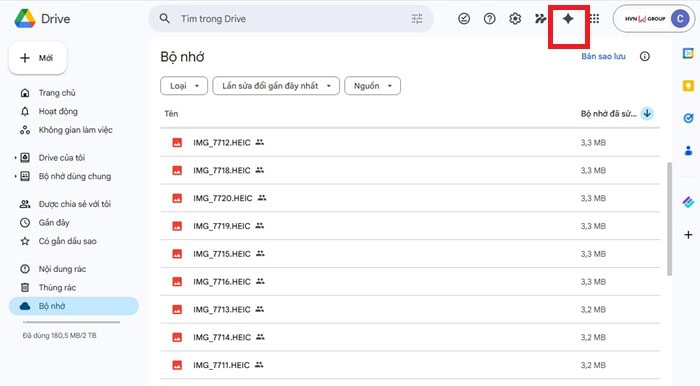Open Google Tasks side panel icon
The width and height of the screenshot is (700, 386).
tap(688, 118)
